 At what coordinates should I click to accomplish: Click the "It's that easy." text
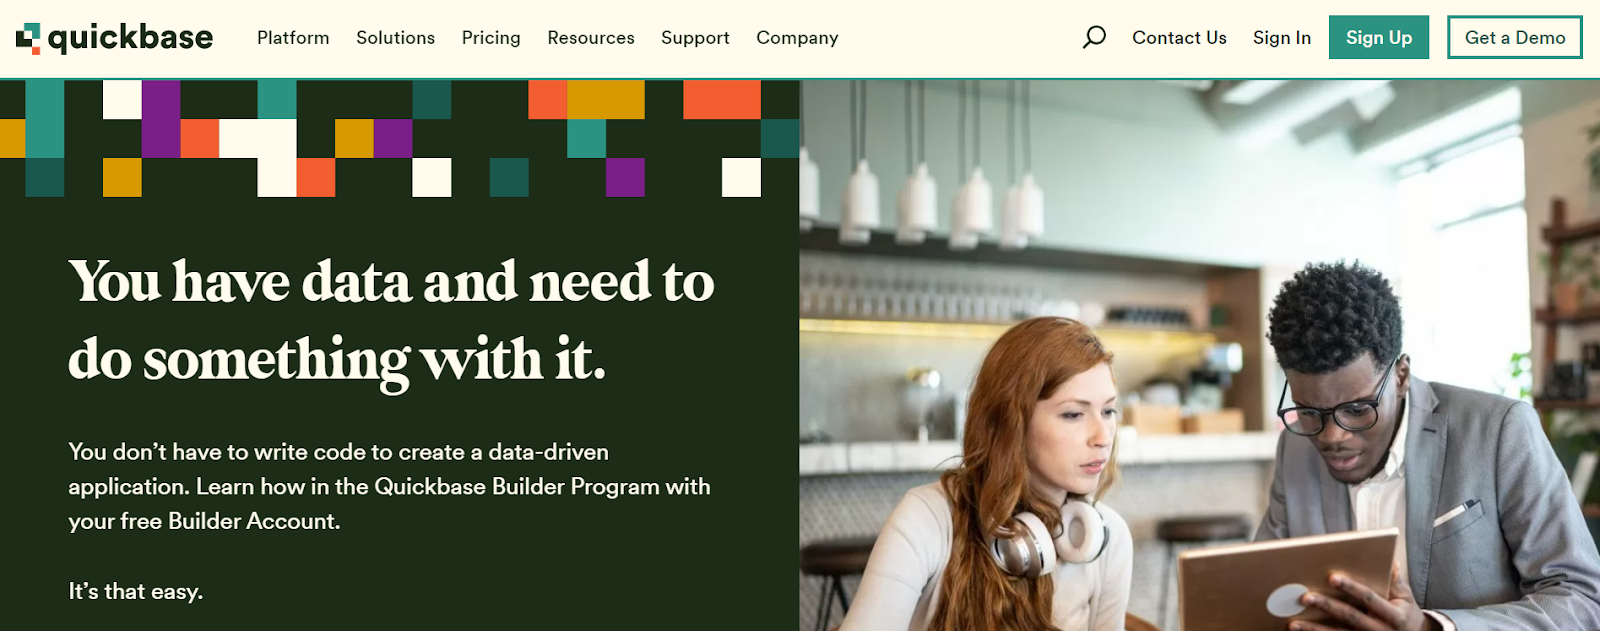[136, 591]
